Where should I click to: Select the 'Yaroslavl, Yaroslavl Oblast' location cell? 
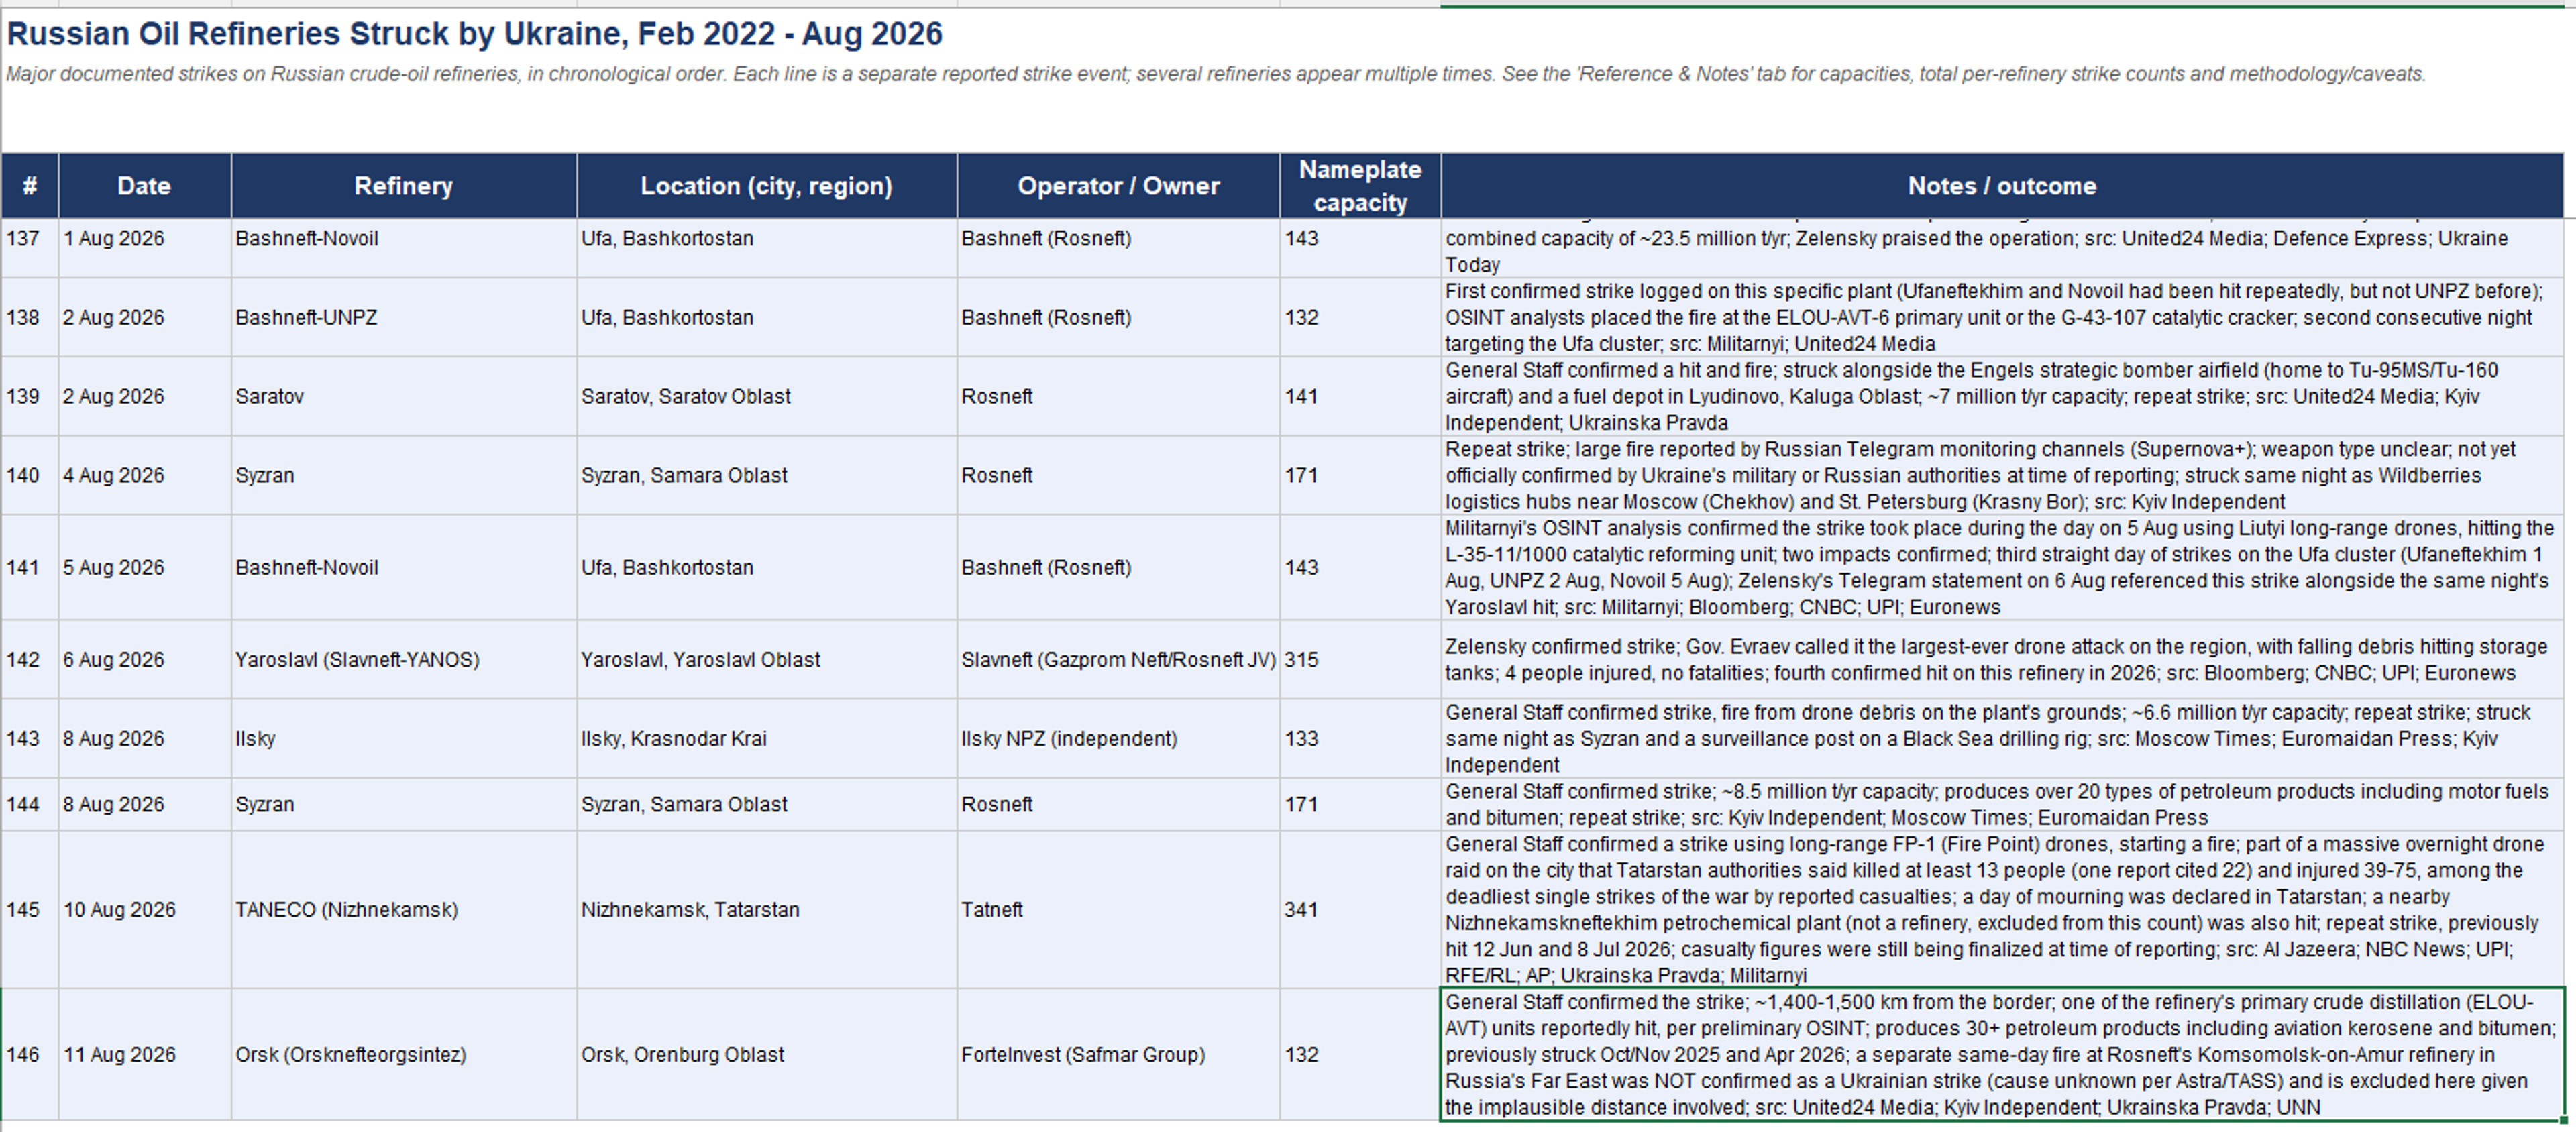point(767,660)
